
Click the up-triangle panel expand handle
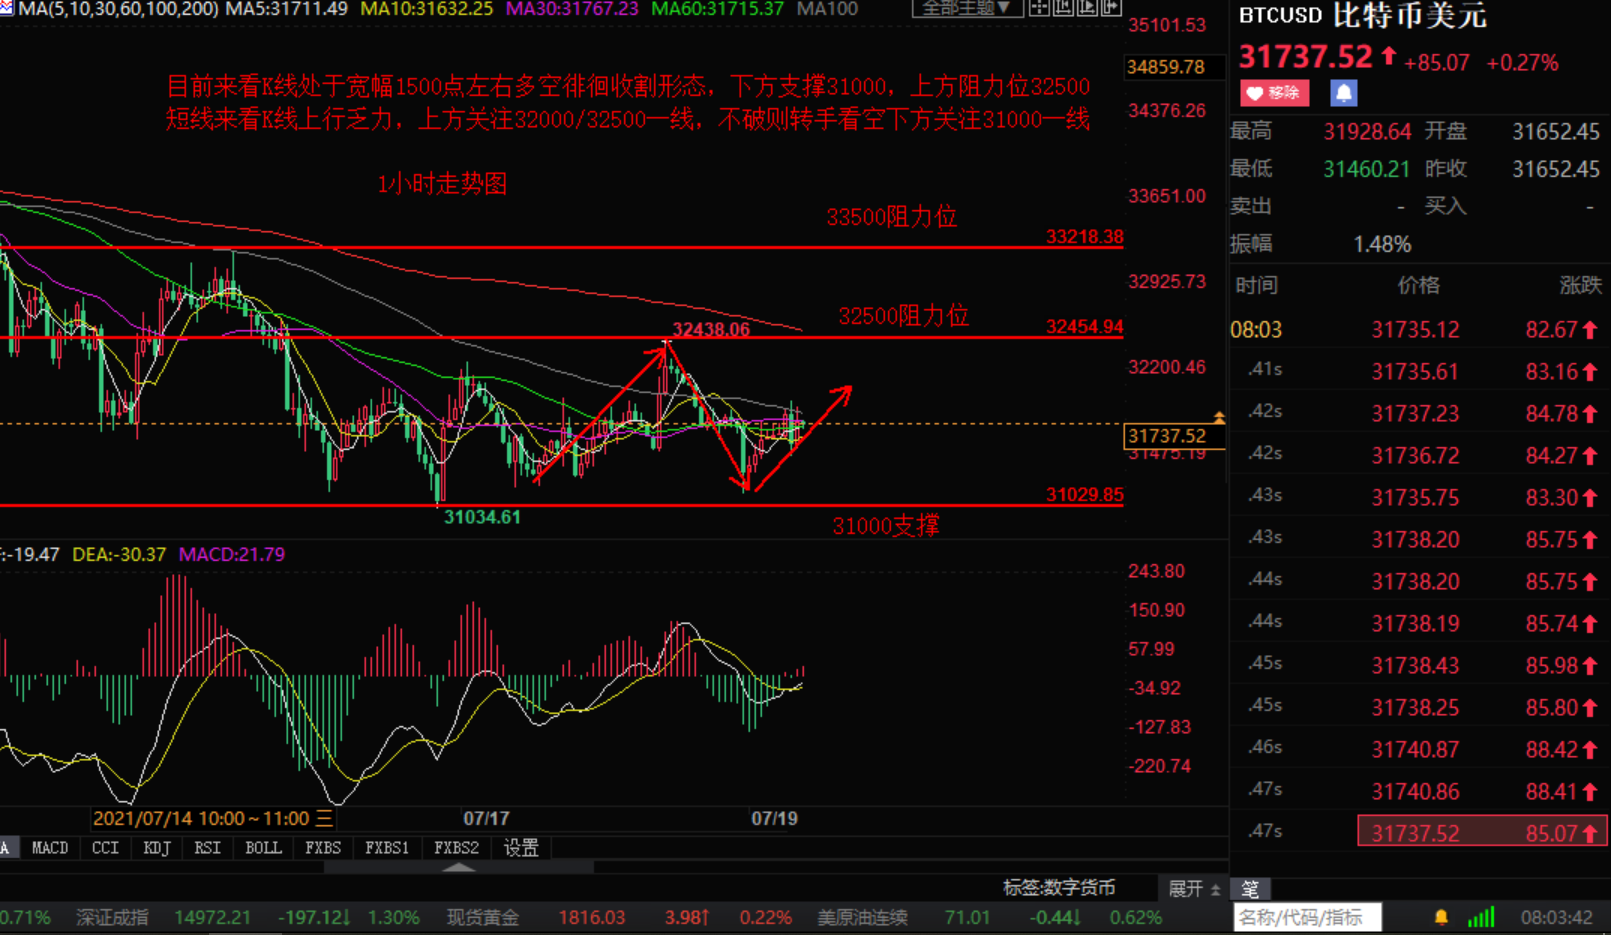coord(459,867)
